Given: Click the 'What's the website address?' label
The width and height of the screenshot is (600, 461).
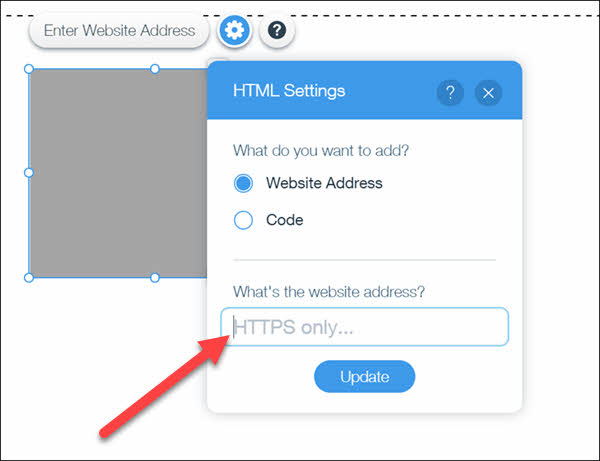Looking at the screenshot, I should [x=329, y=292].
